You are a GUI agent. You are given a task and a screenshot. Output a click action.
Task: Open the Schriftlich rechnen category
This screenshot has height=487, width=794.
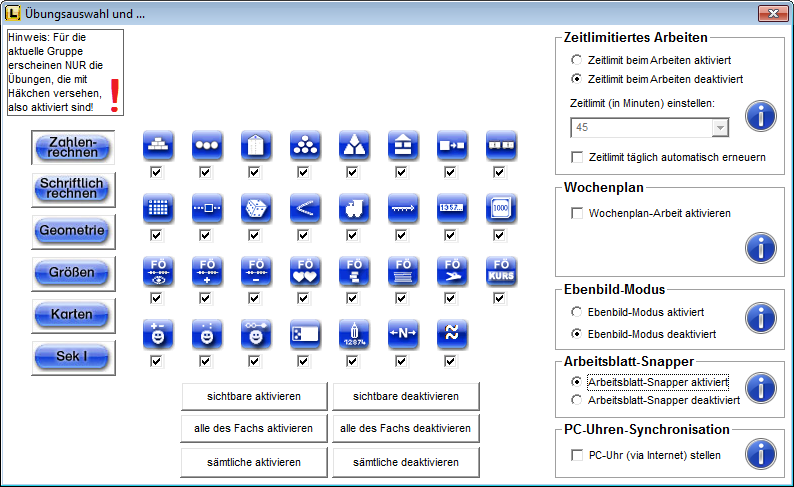pyautogui.click(x=72, y=188)
